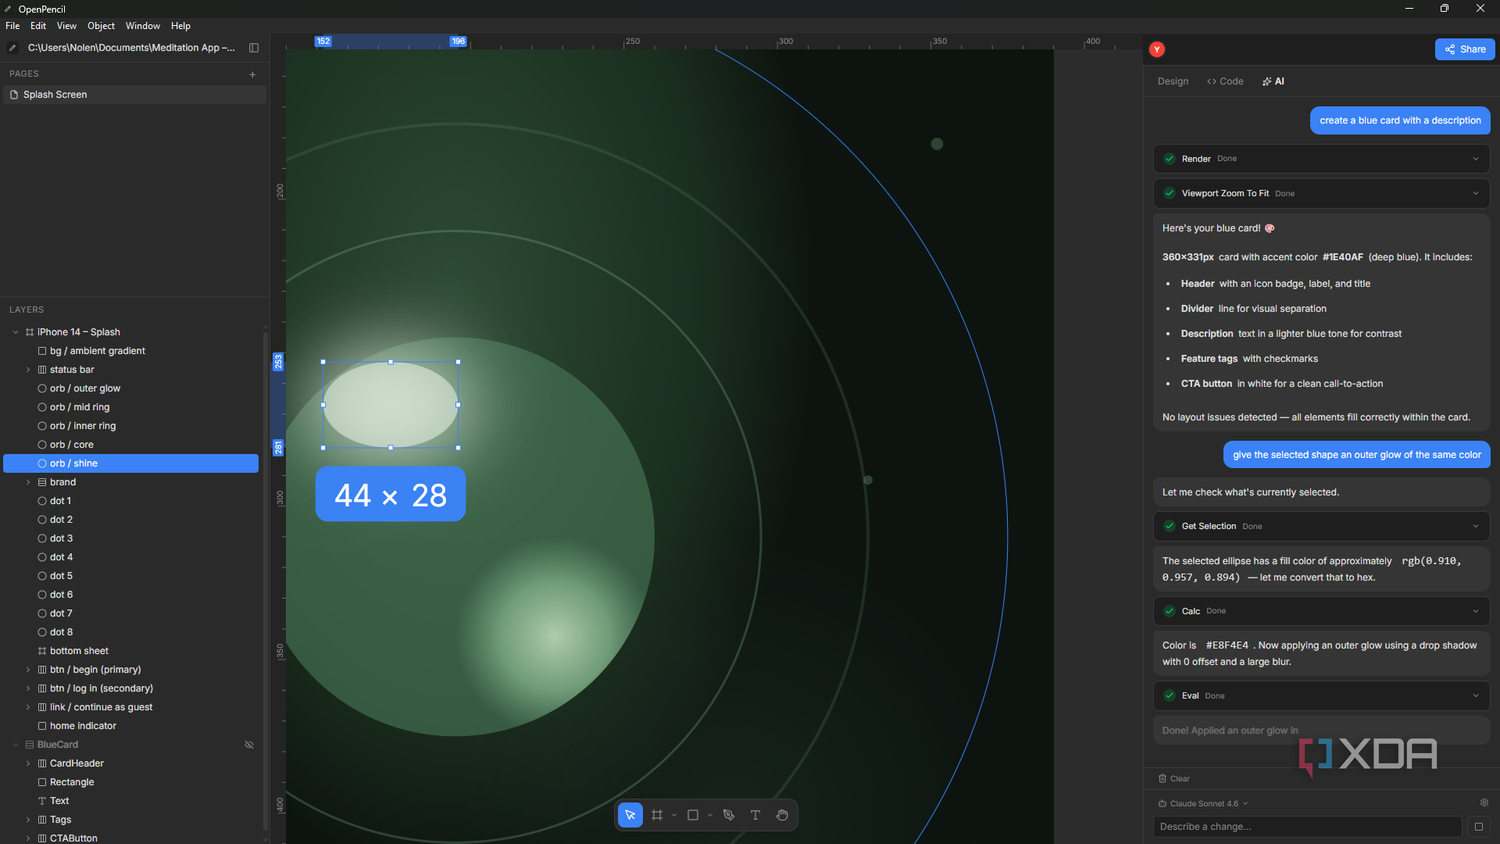Open AI chat settings gear
This screenshot has height=844, width=1500.
click(x=1484, y=803)
